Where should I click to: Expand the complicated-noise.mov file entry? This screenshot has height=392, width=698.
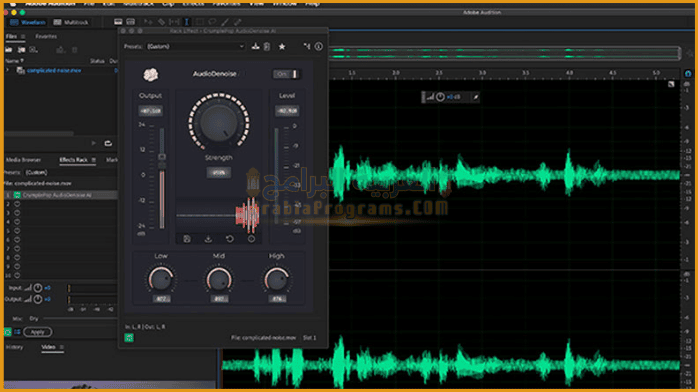7,70
